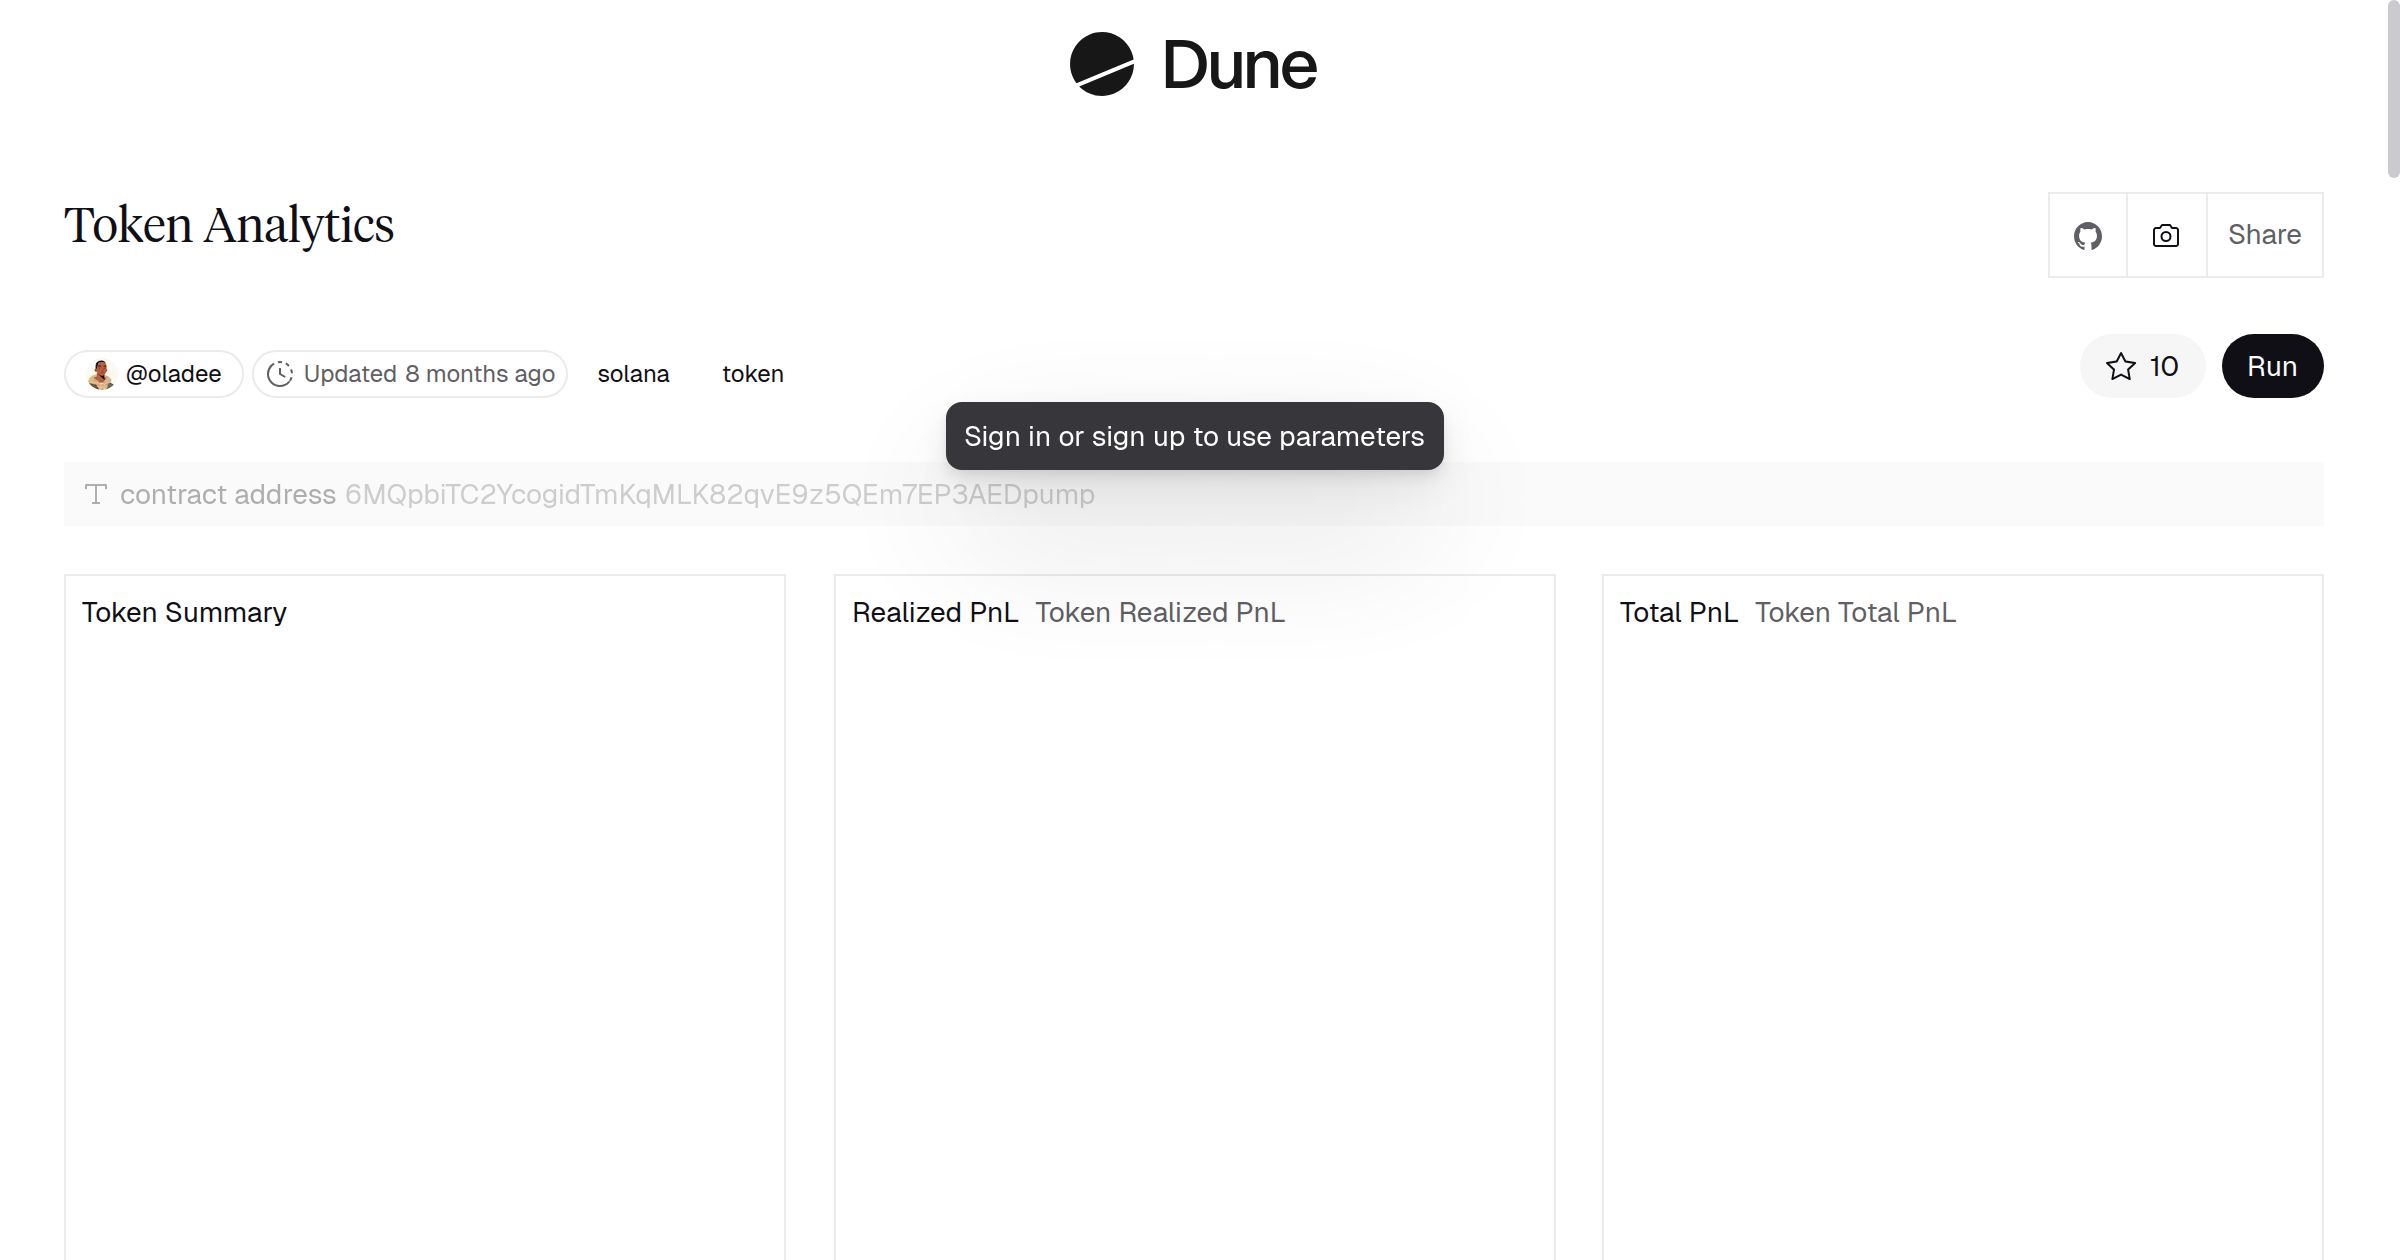This screenshot has height=1260, width=2400.
Task: Click the camera screenshot icon
Action: tap(2165, 236)
